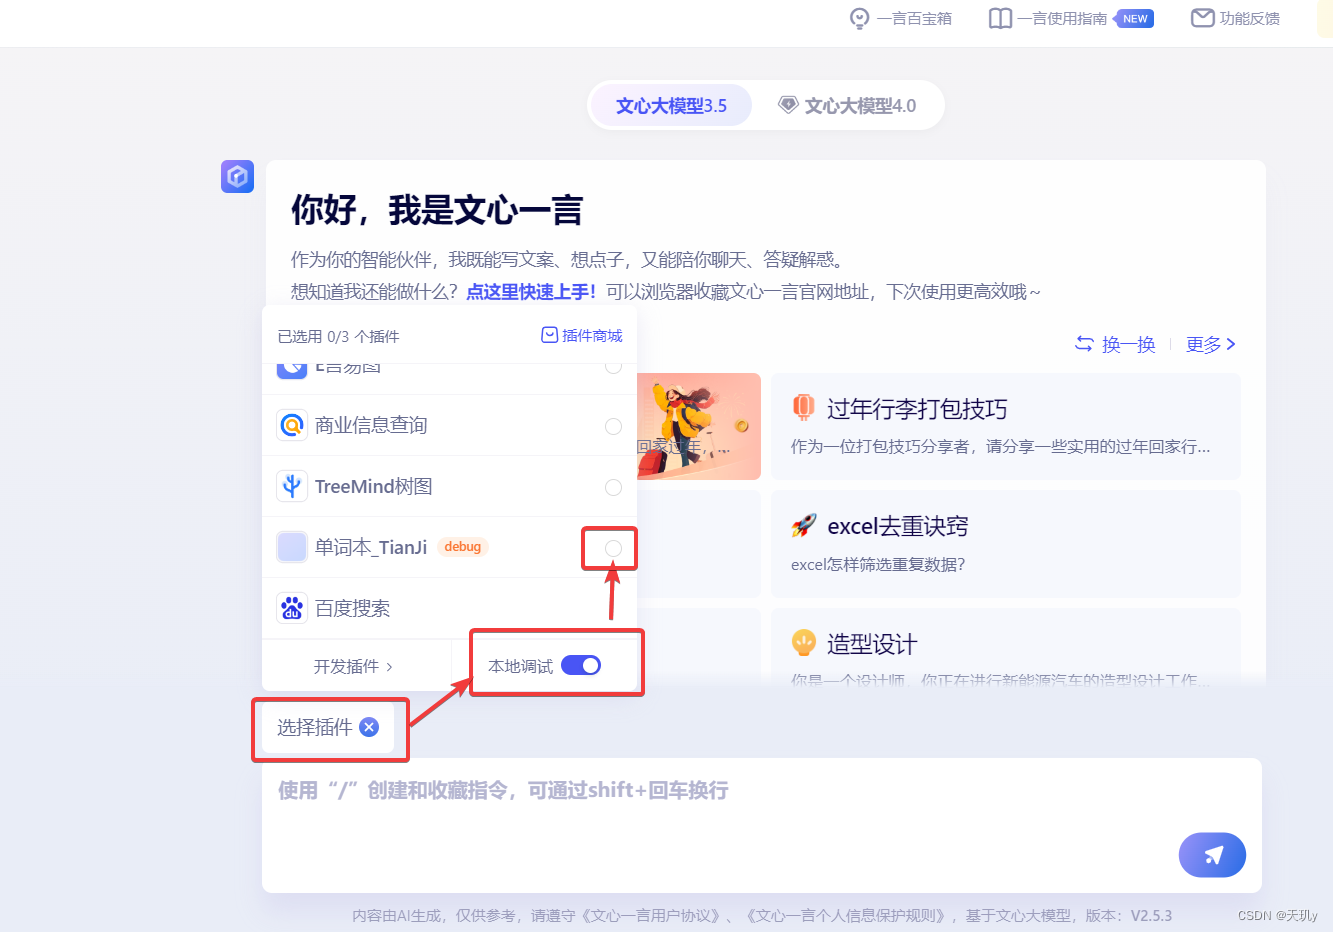Image resolution: width=1333 pixels, height=932 pixels.
Task: Click the rocket icon on excel去重诀窍
Action: [x=804, y=525]
